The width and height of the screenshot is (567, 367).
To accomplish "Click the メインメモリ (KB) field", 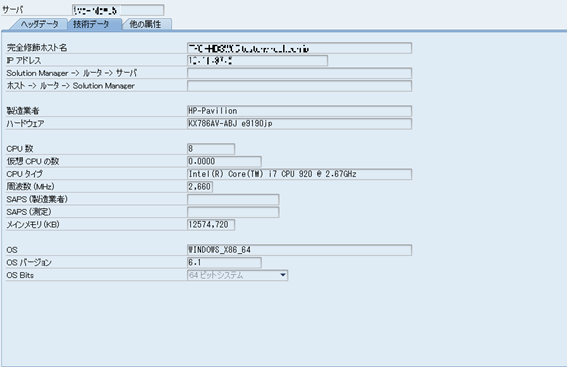I will [211, 225].
